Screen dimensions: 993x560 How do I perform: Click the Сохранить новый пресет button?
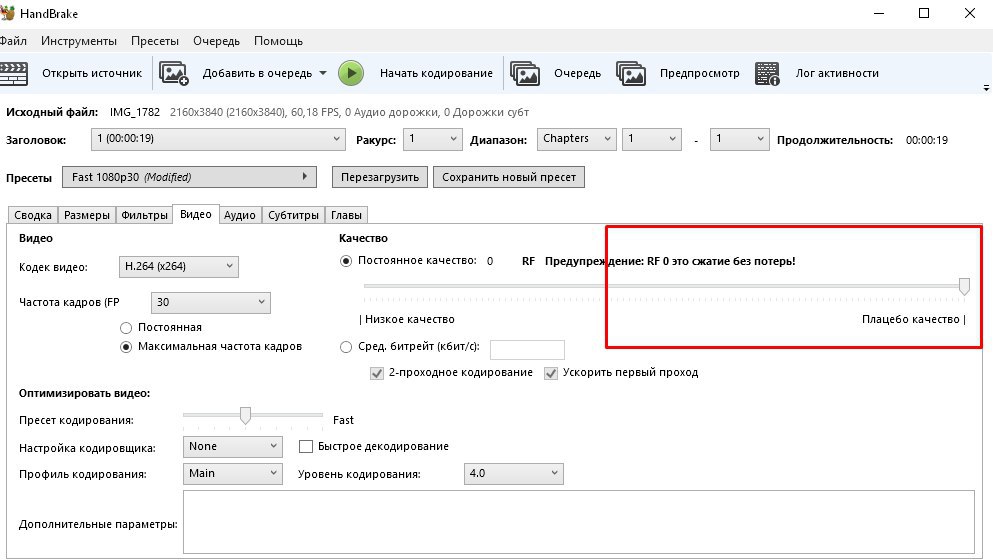(x=509, y=177)
